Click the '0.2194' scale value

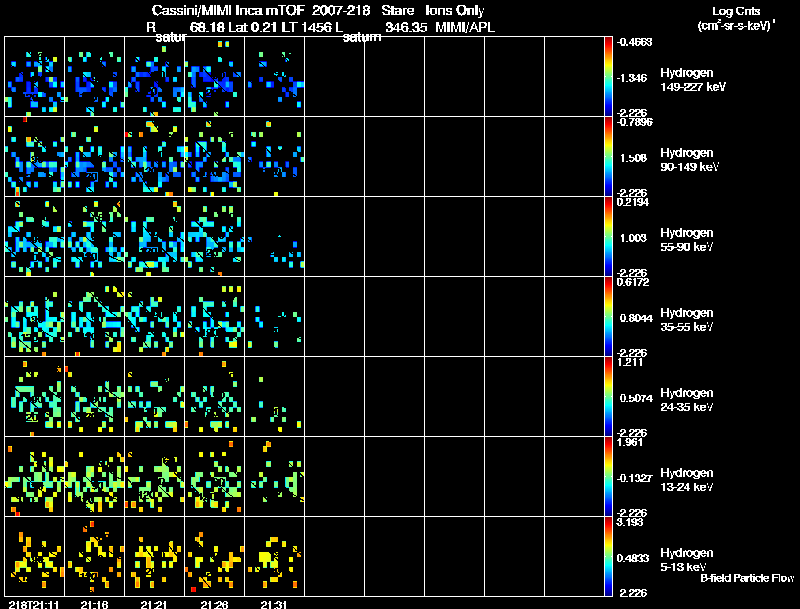pyautogui.click(x=633, y=202)
